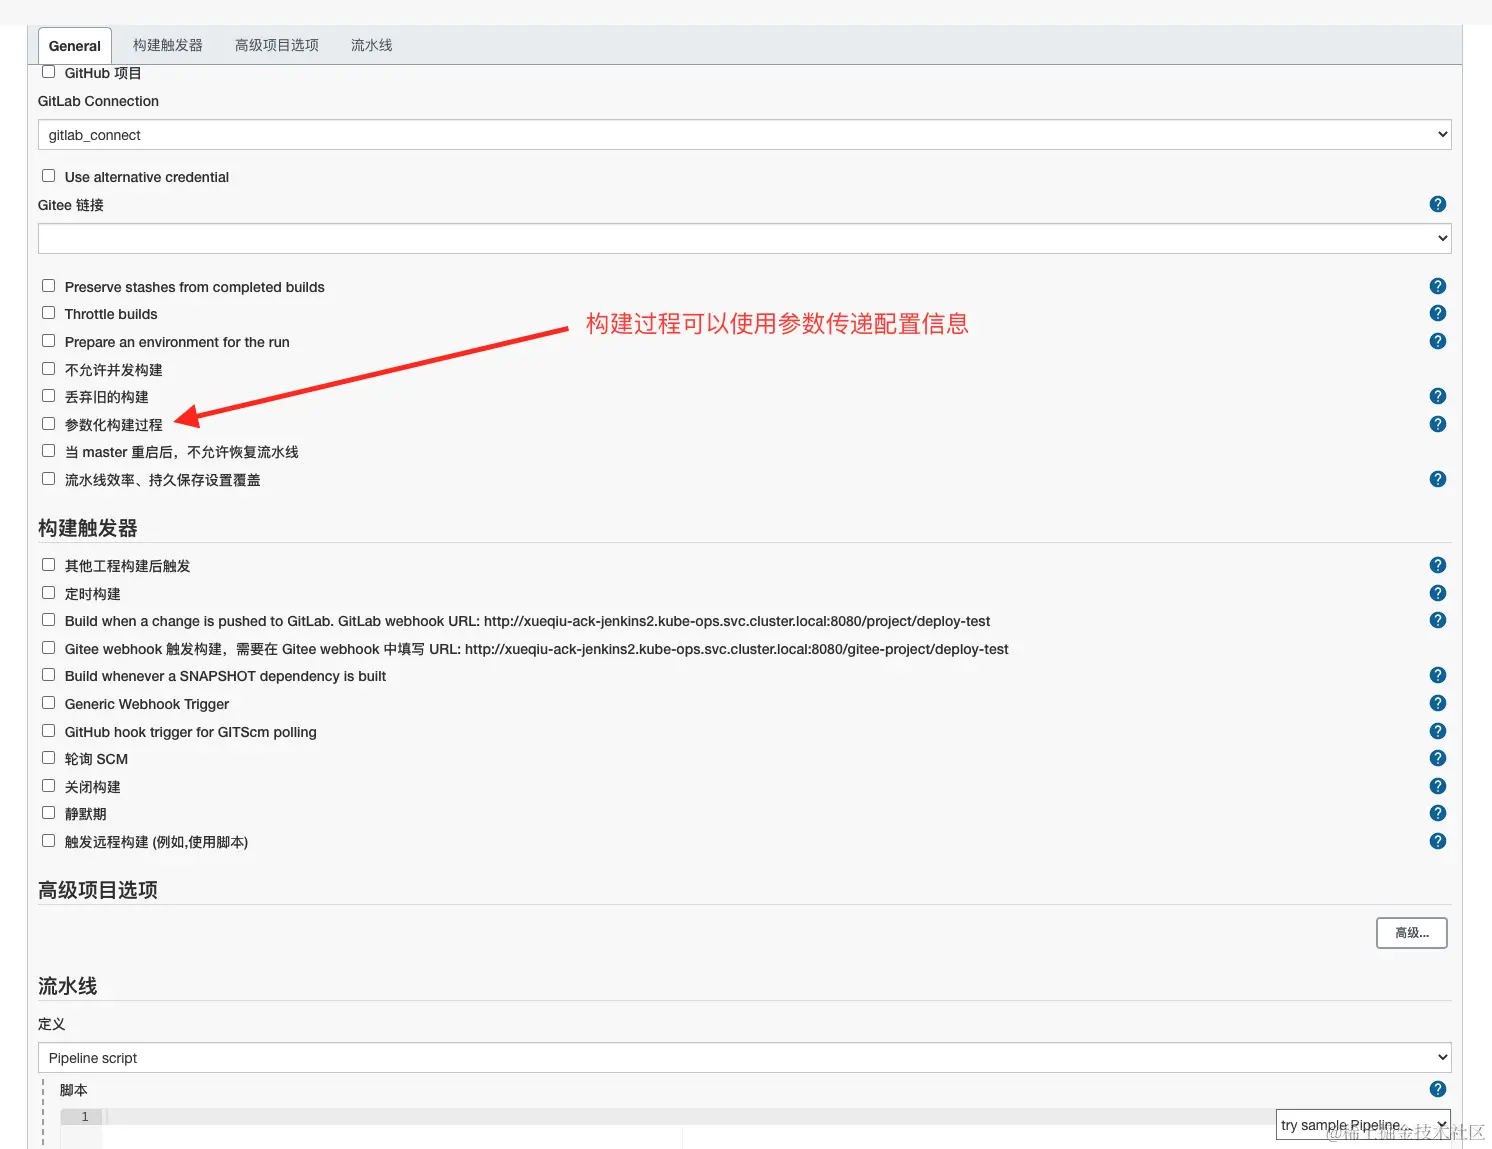Check Build whenever a SNAPSHOT dependency is built
1492x1149 pixels.
[x=48, y=675]
